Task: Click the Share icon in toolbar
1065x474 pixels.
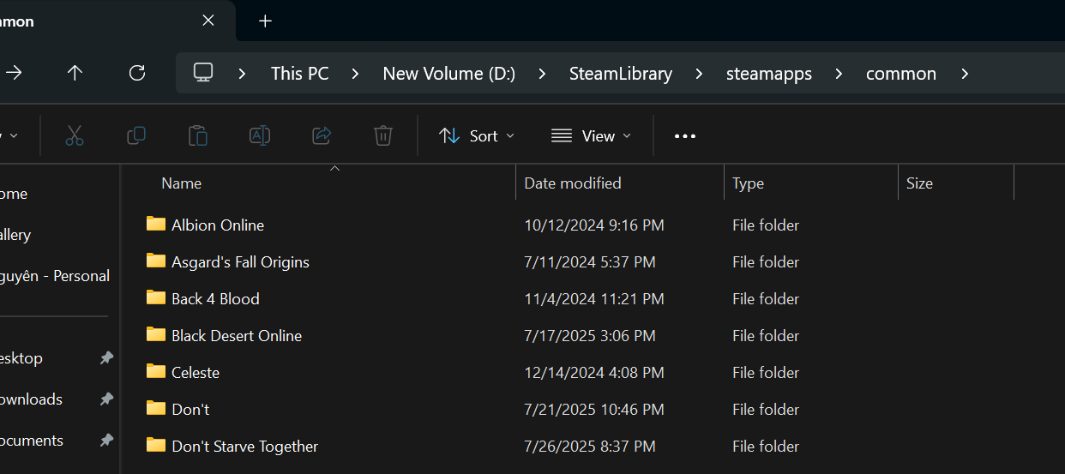Action: coord(321,136)
